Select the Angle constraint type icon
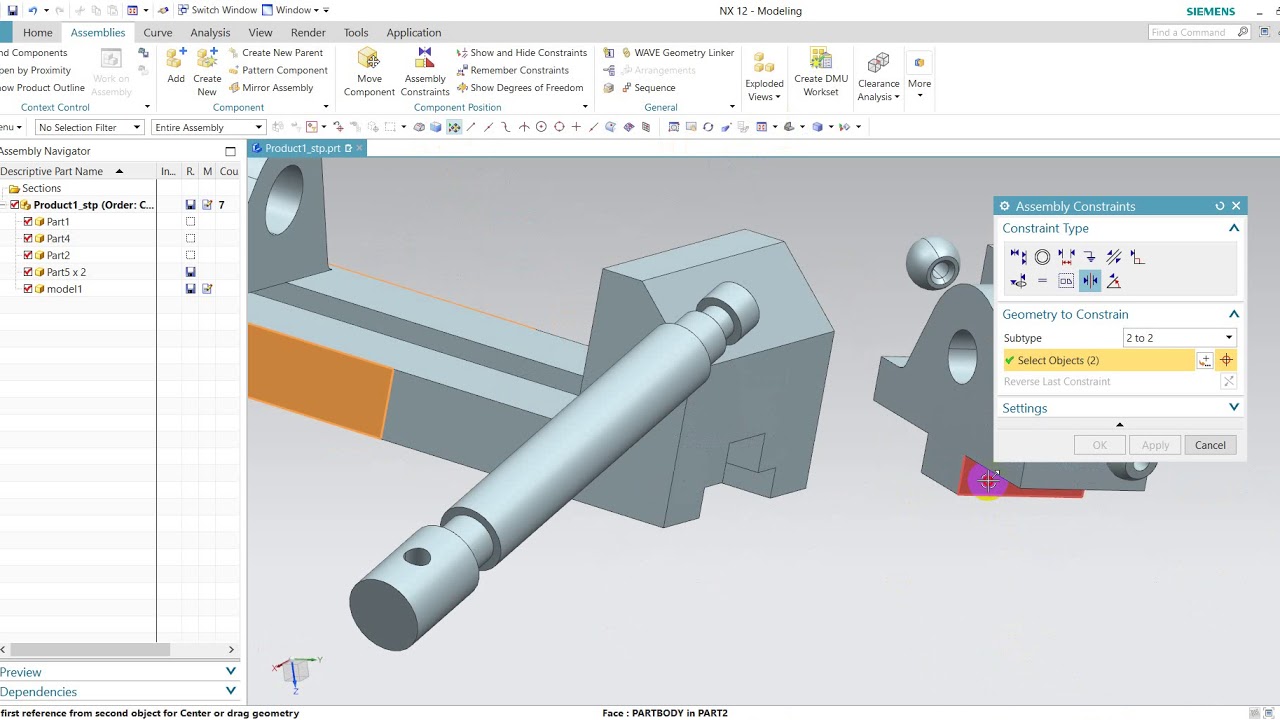This screenshot has height=720, width=1280. coord(1114,281)
